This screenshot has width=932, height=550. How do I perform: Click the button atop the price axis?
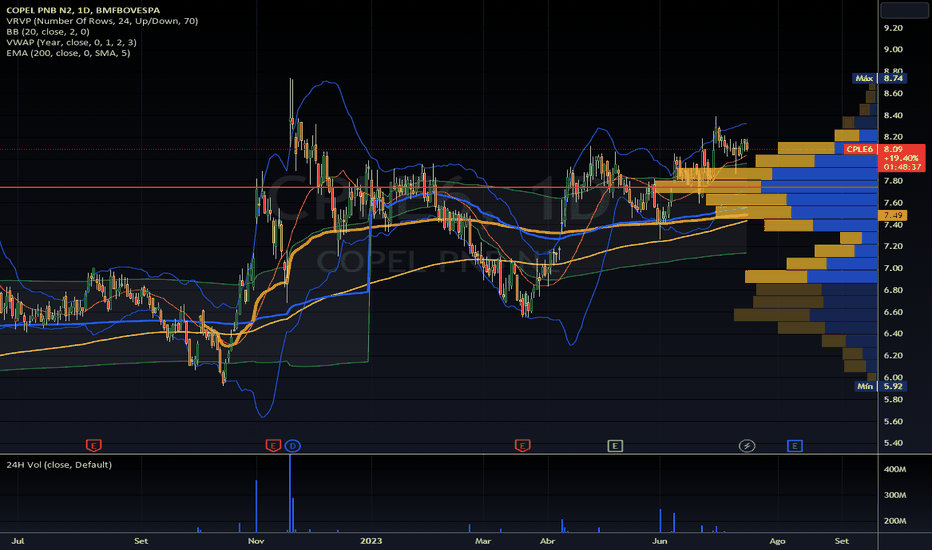[903, 10]
